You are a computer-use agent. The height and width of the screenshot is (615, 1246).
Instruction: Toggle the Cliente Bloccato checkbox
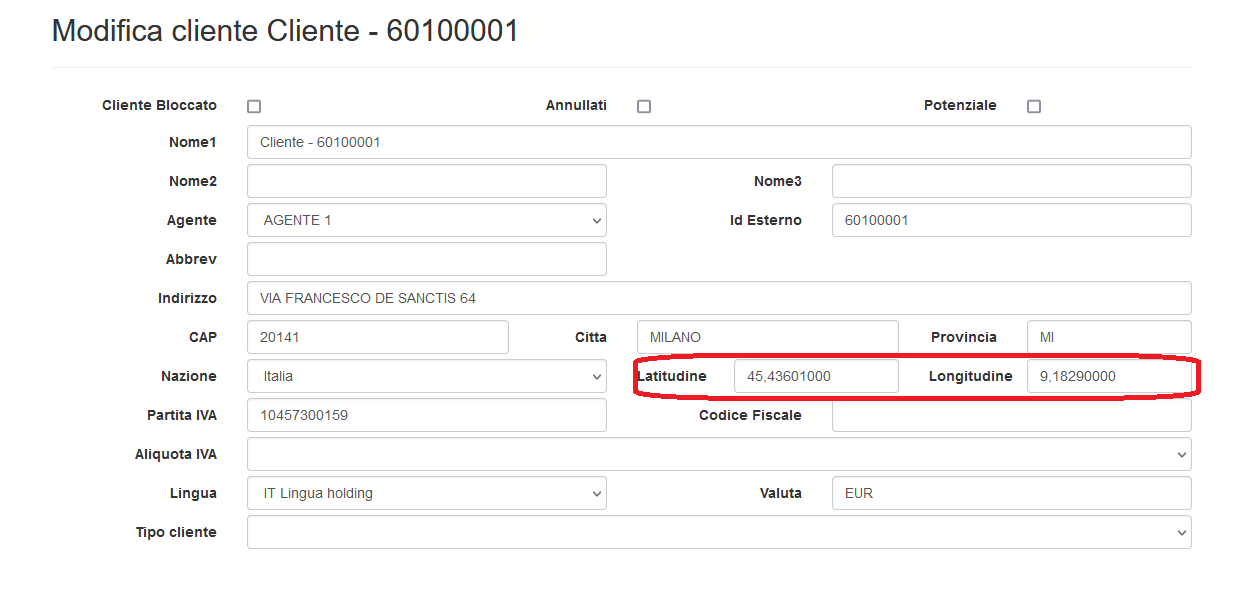(x=254, y=106)
